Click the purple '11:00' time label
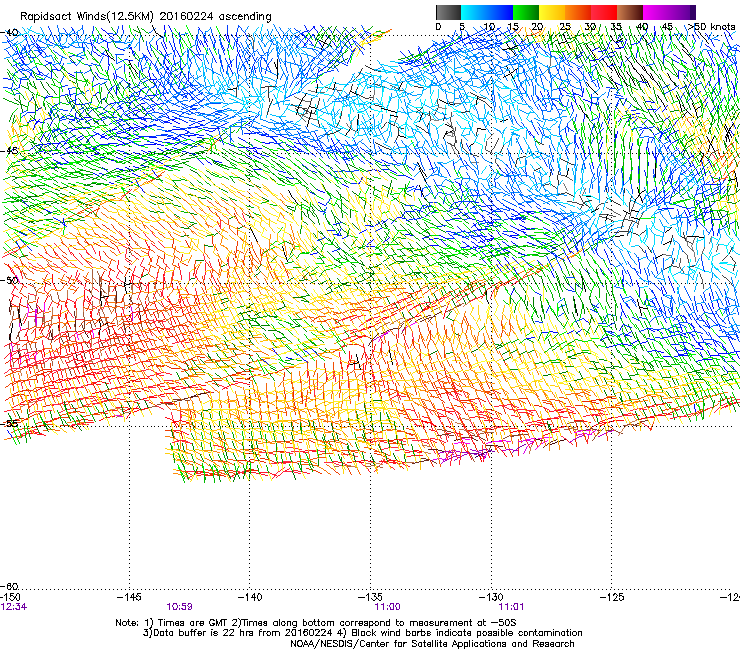 [387, 607]
